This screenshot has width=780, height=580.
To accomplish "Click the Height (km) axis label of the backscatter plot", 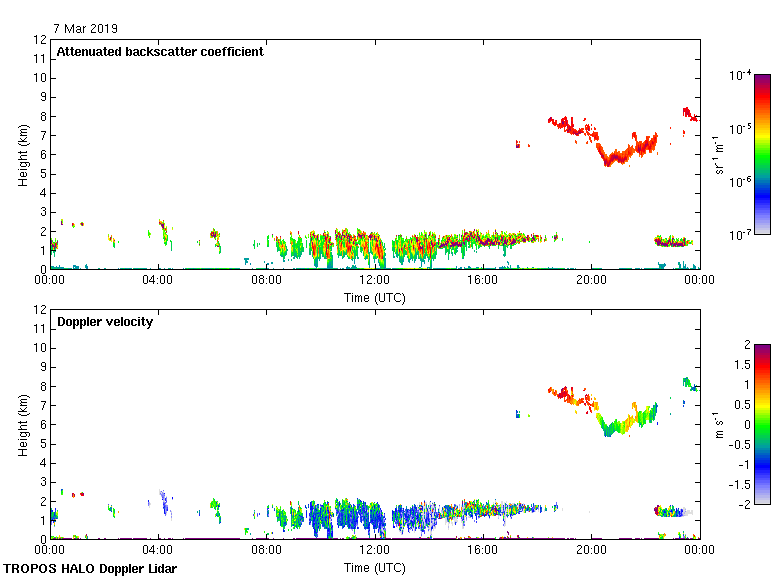I will (x=21, y=155).
